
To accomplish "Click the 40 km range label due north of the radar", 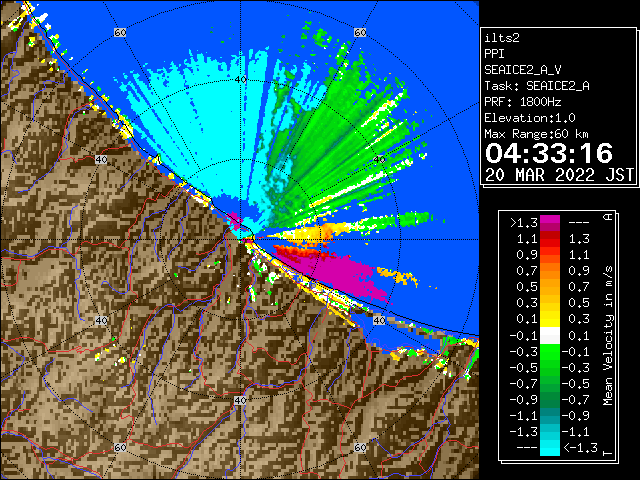I will pyautogui.click(x=241, y=80).
